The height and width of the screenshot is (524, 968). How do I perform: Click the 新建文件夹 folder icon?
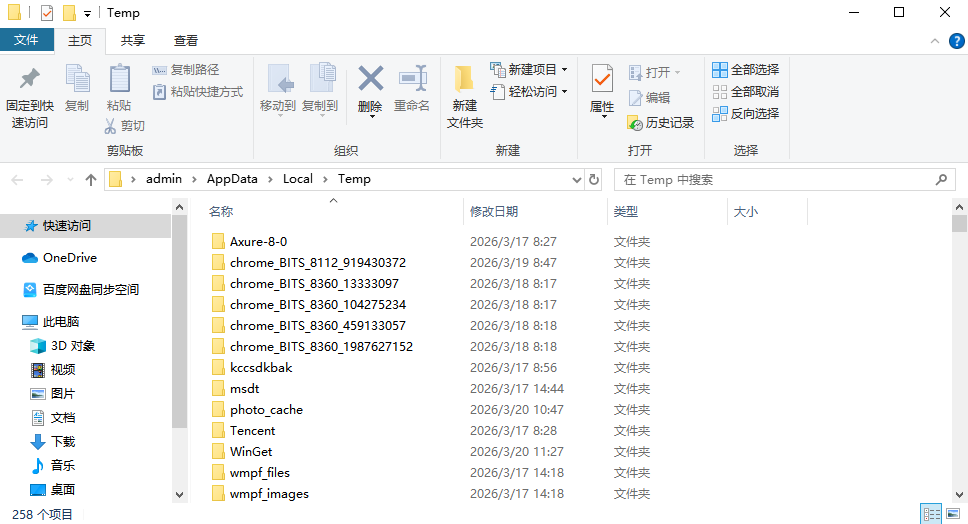(464, 78)
